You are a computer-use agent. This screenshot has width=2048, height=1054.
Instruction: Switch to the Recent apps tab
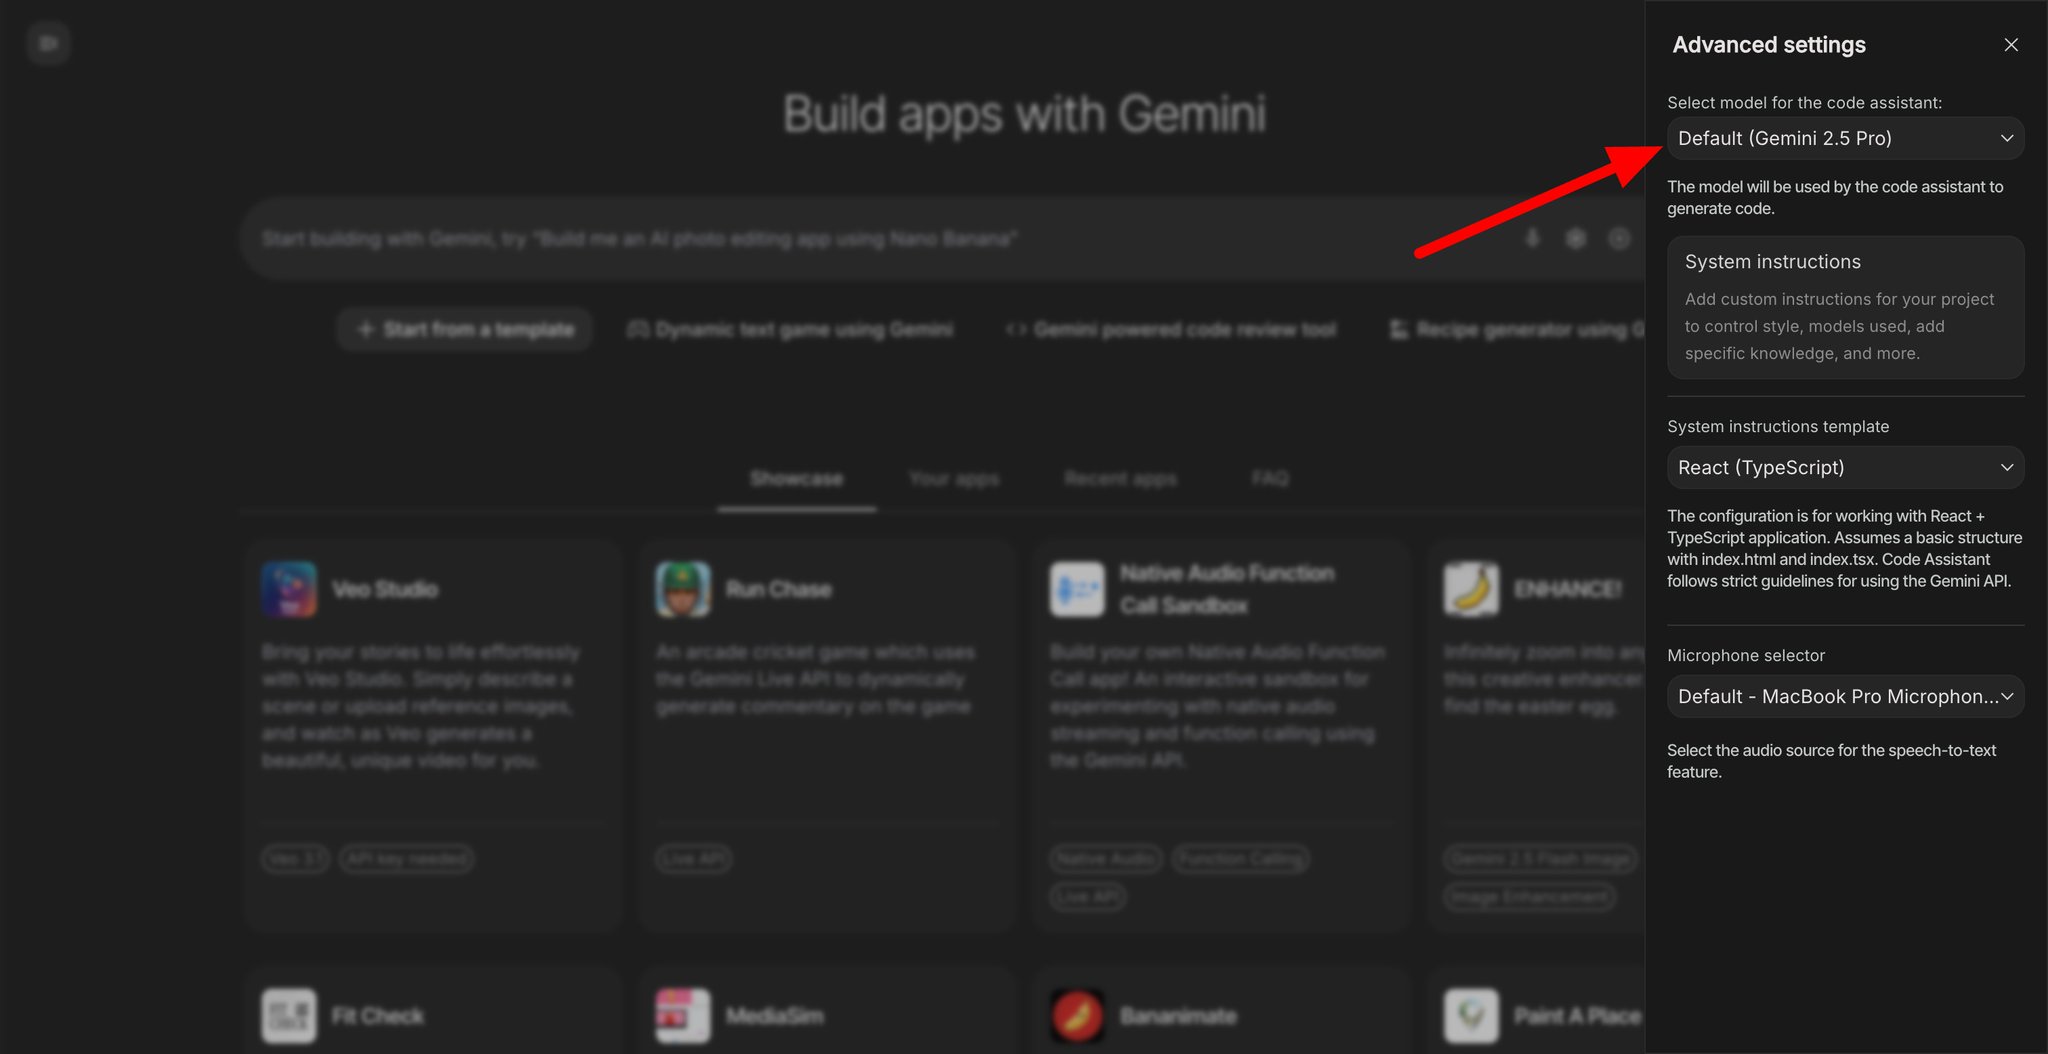point(1121,479)
